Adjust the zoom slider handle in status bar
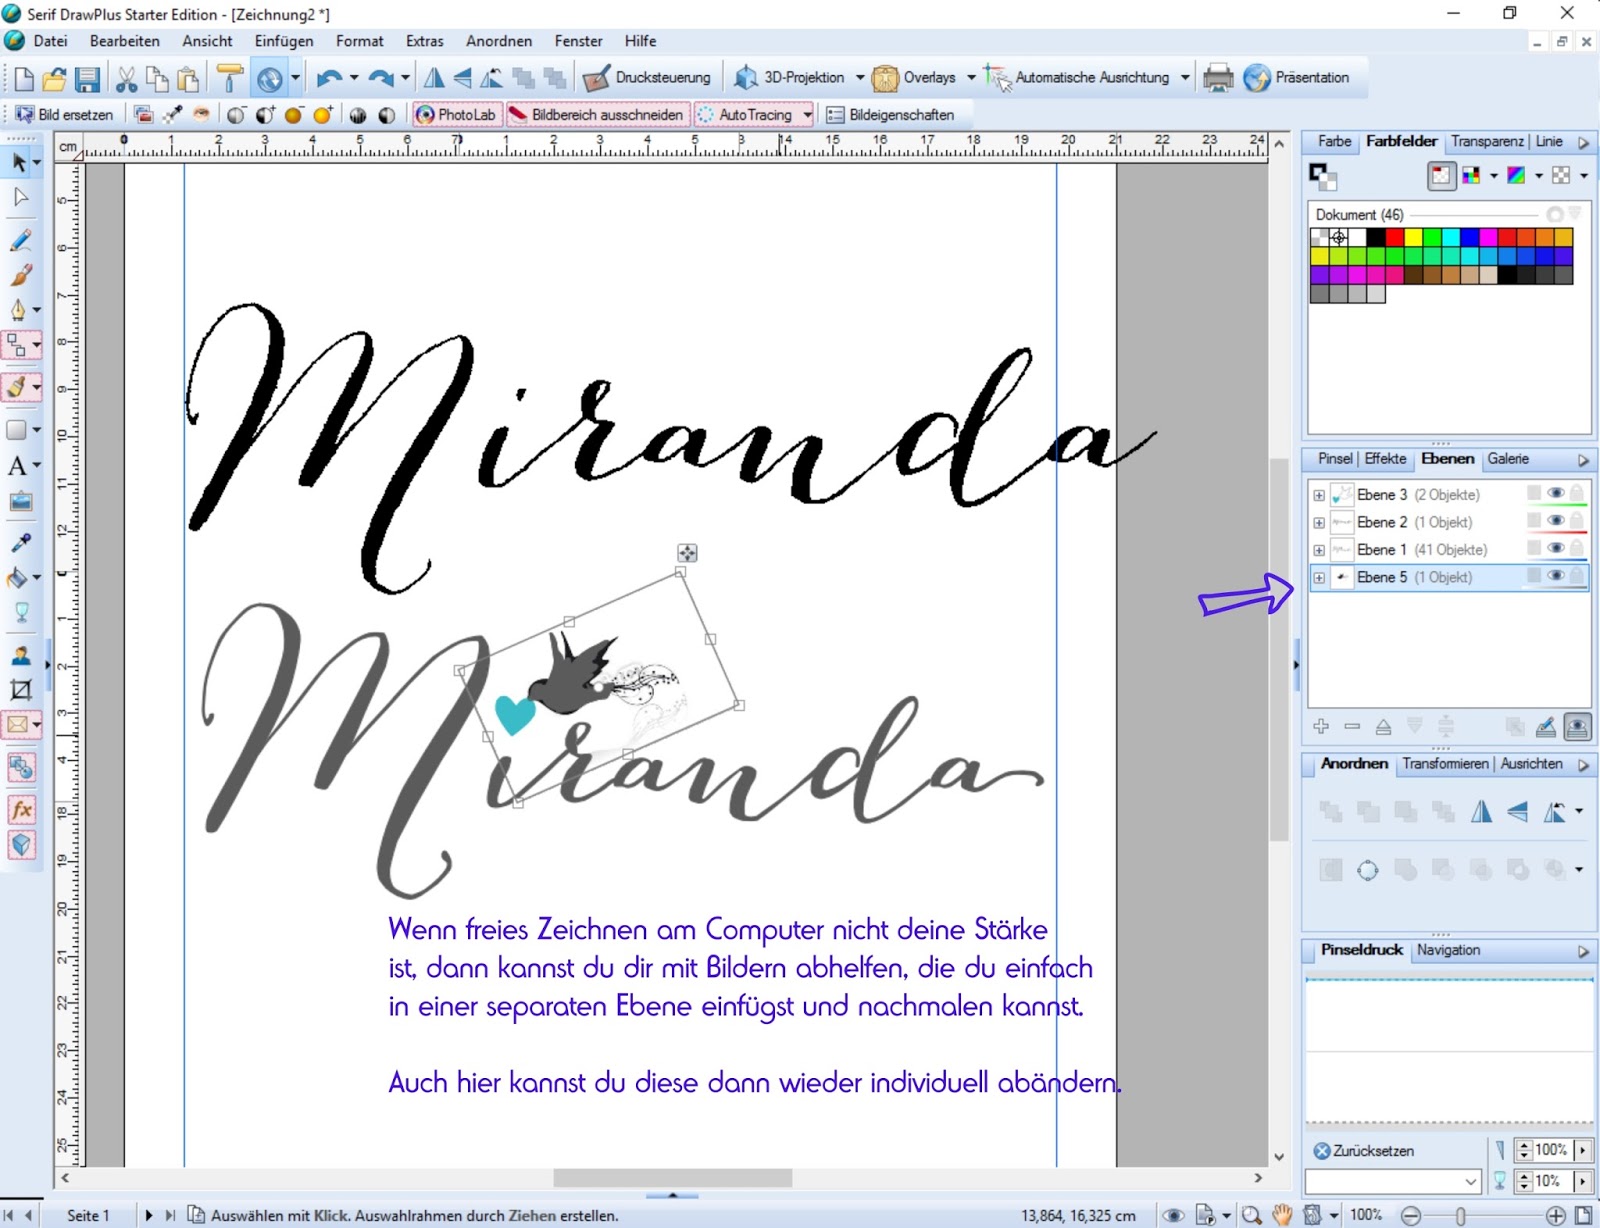 pyautogui.click(x=1461, y=1216)
